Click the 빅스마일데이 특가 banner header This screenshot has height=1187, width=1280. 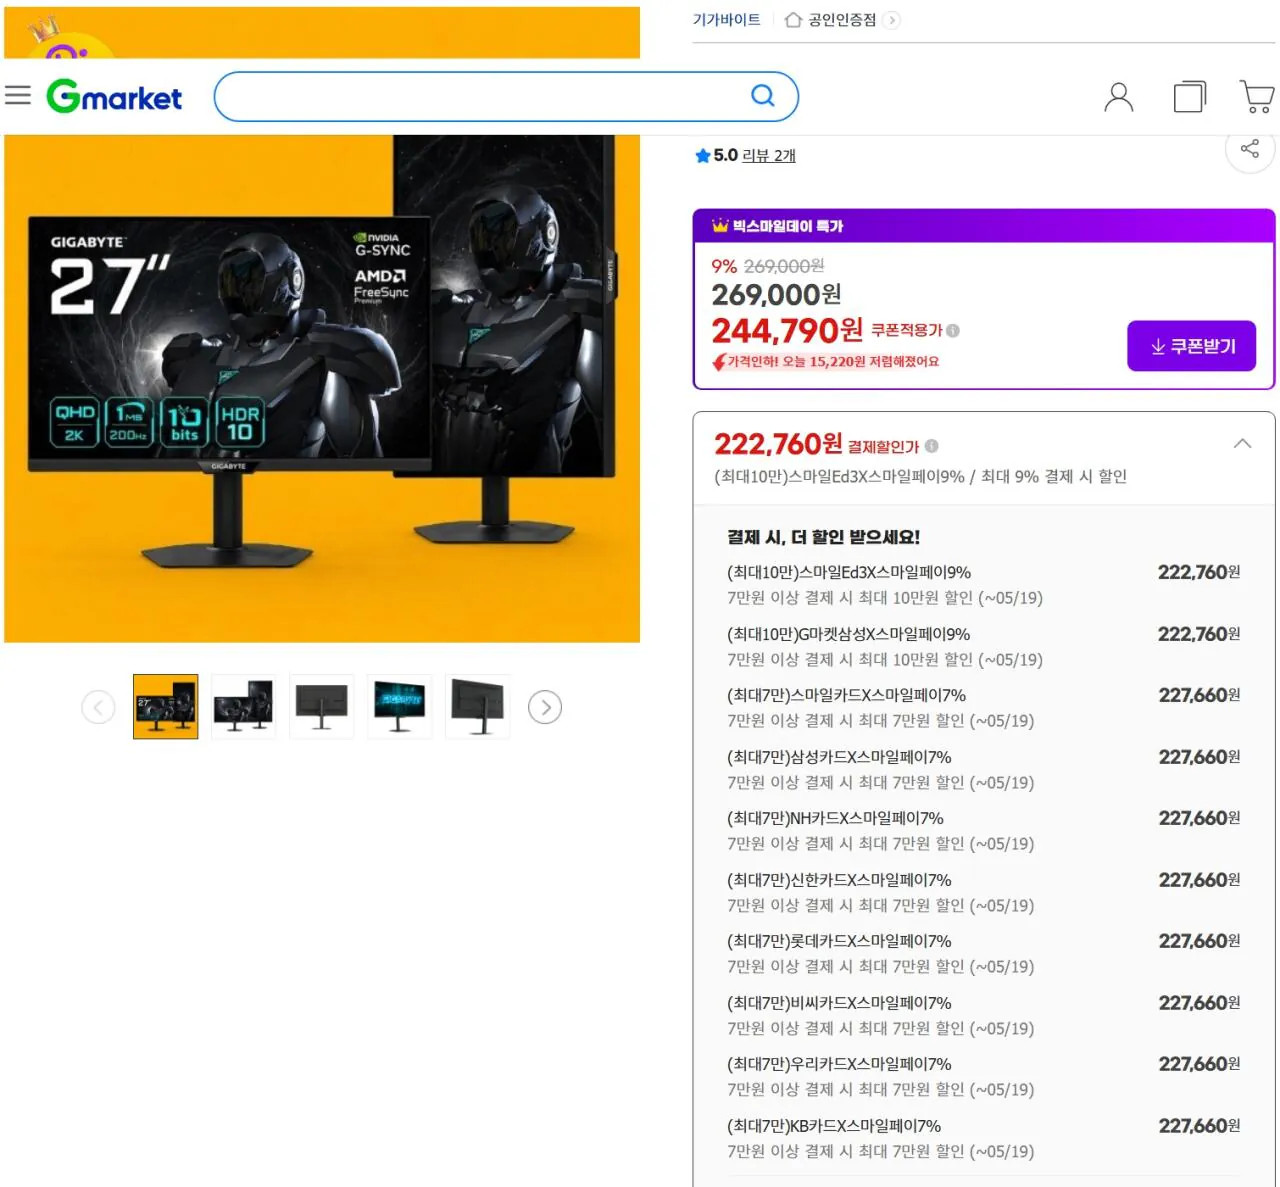tap(983, 226)
